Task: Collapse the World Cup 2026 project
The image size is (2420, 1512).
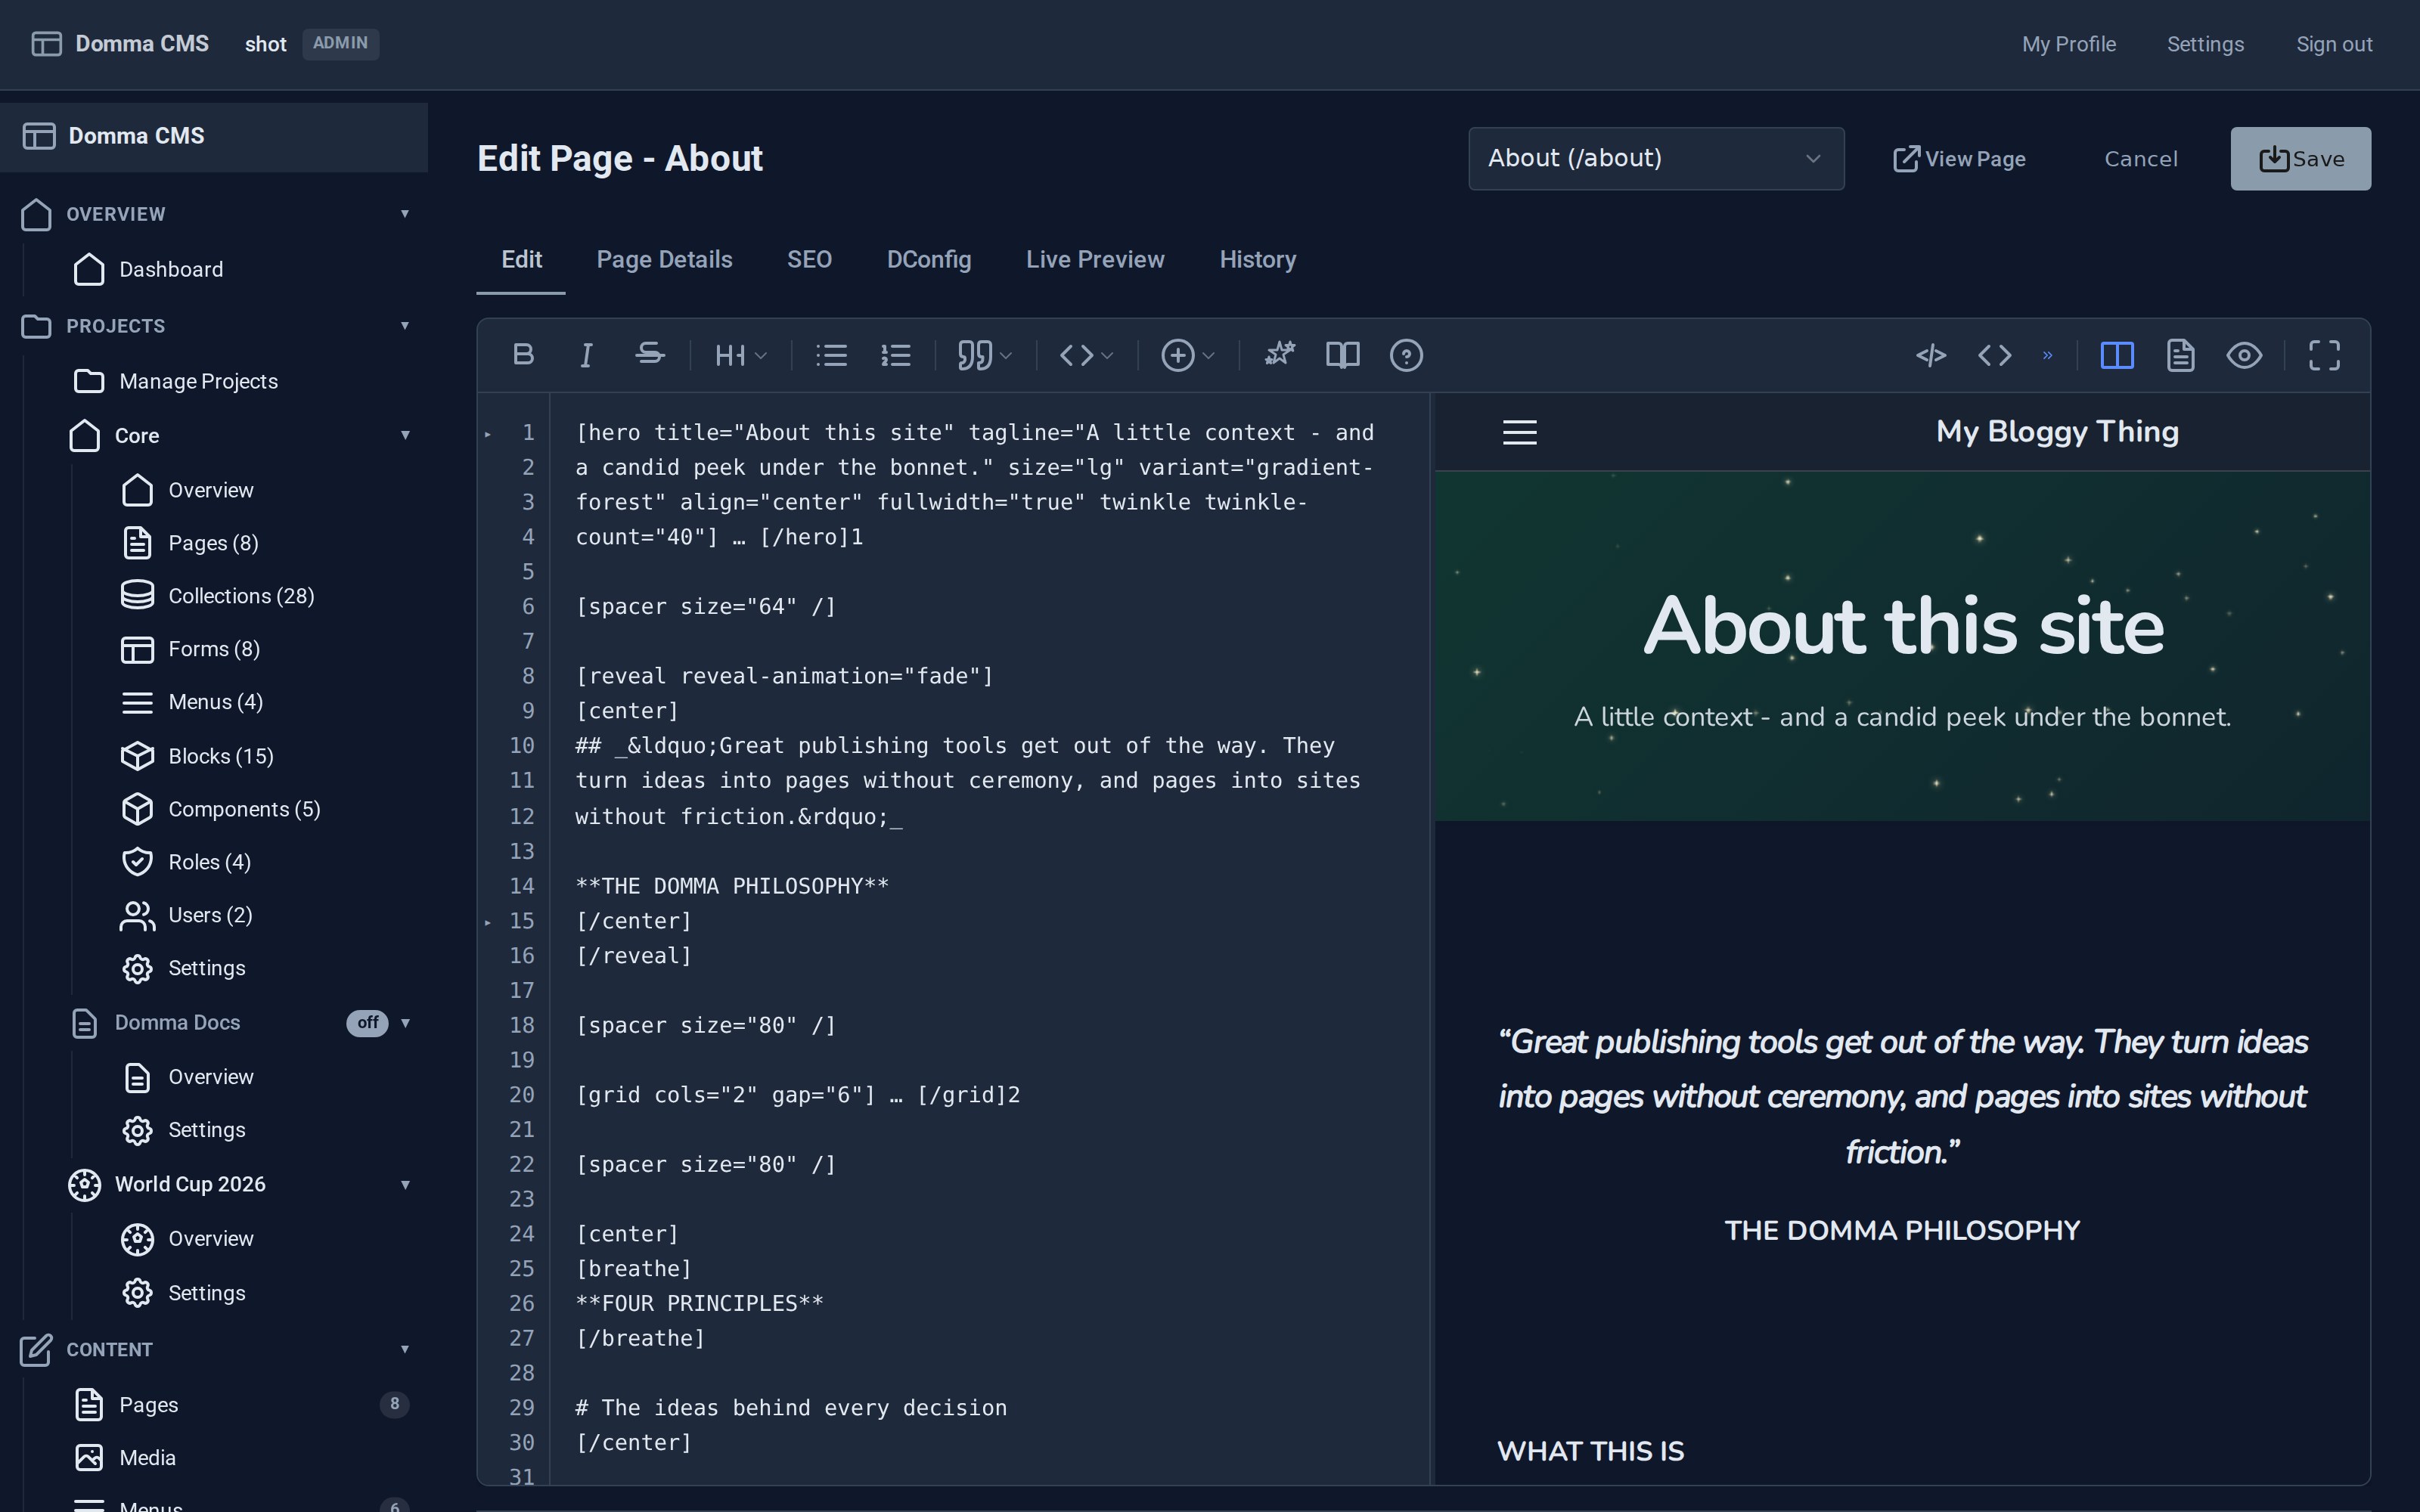Action: click(x=405, y=1185)
